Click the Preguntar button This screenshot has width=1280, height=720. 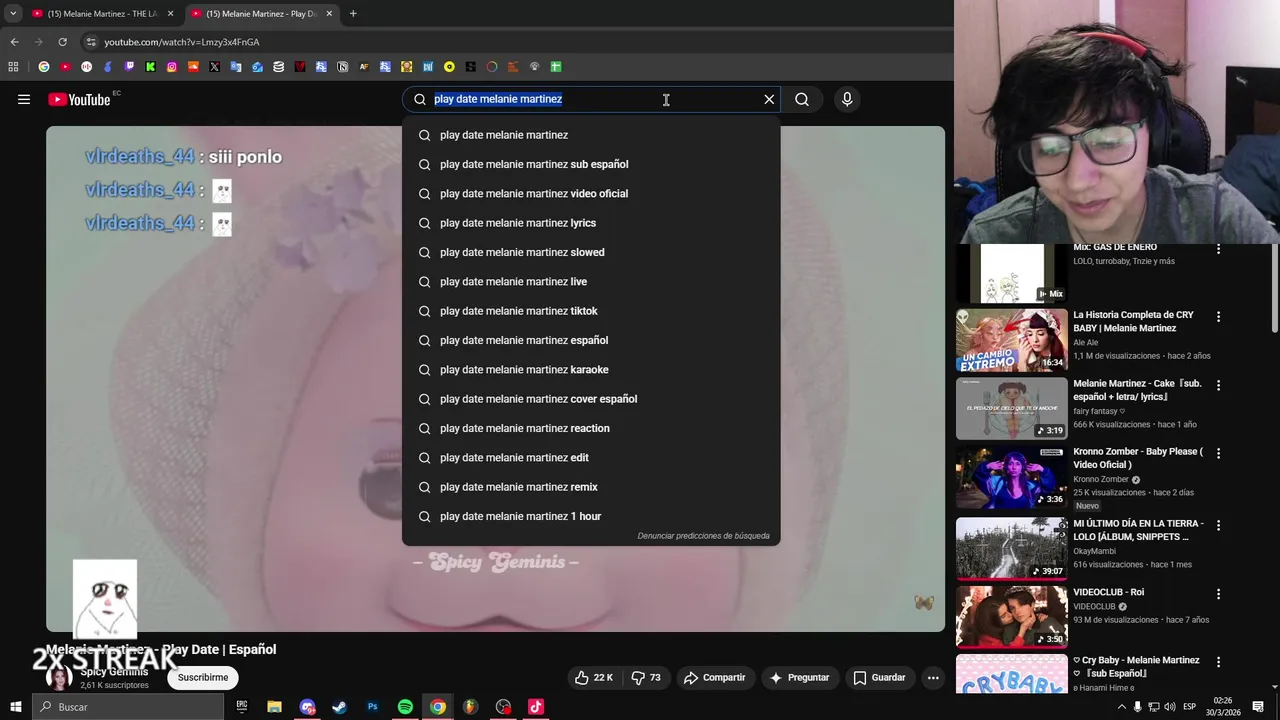tap(798, 677)
